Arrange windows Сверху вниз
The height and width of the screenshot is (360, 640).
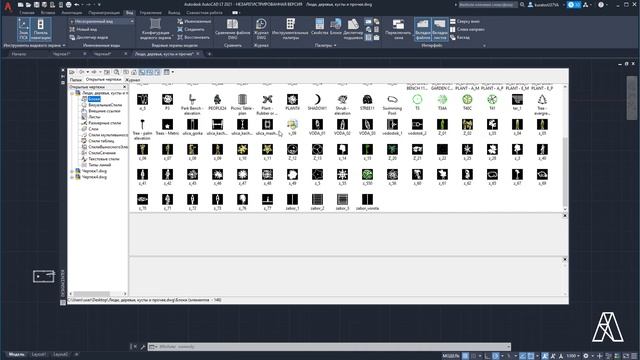click(465, 21)
